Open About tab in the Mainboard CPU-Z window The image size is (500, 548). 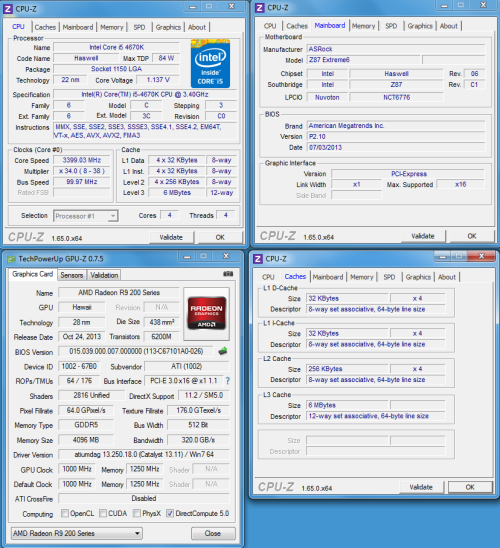(448, 26)
